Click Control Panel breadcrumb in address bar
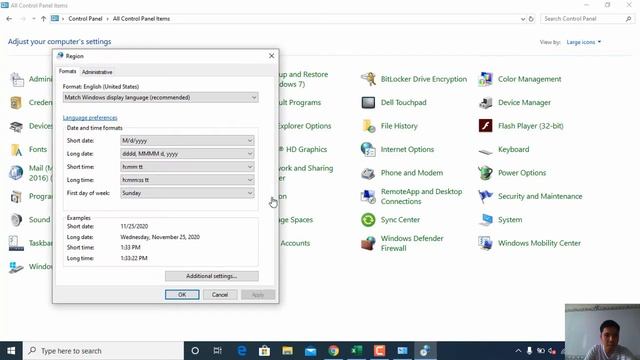The width and height of the screenshot is (640, 360). [x=85, y=19]
